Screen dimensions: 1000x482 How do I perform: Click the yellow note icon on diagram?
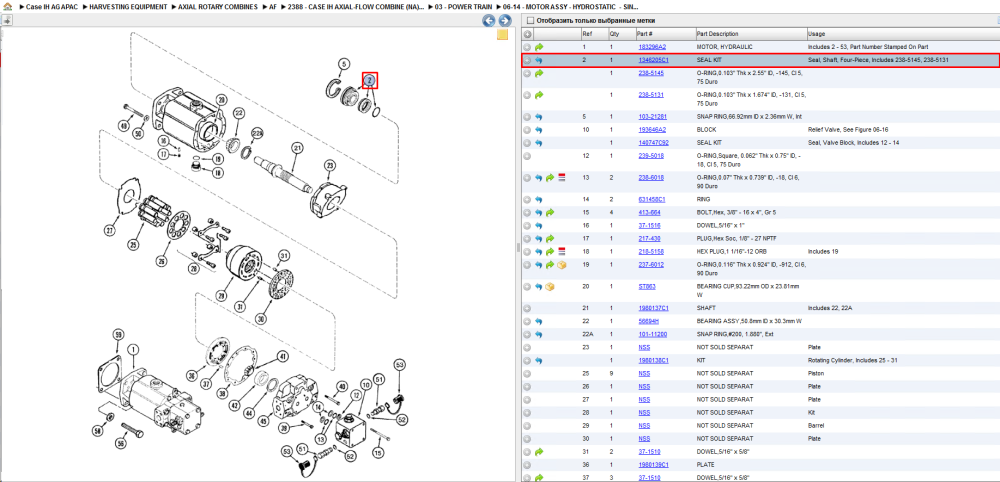click(503, 34)
